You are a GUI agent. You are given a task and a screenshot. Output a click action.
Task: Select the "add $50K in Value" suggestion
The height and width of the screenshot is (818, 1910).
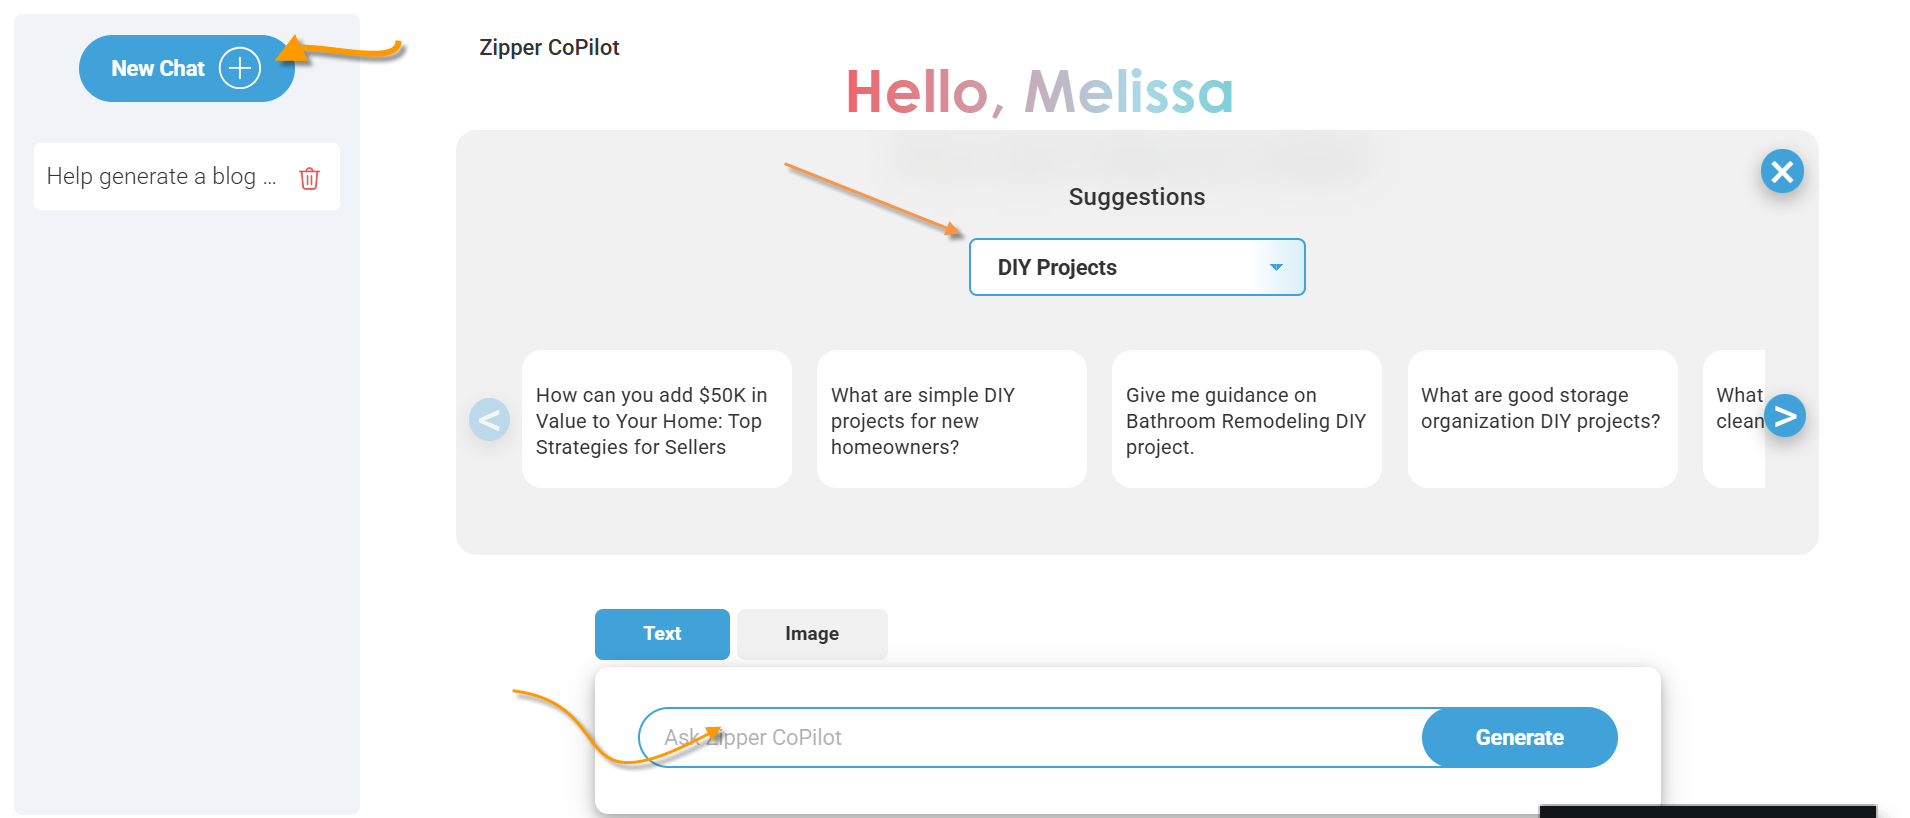(656, 420)
